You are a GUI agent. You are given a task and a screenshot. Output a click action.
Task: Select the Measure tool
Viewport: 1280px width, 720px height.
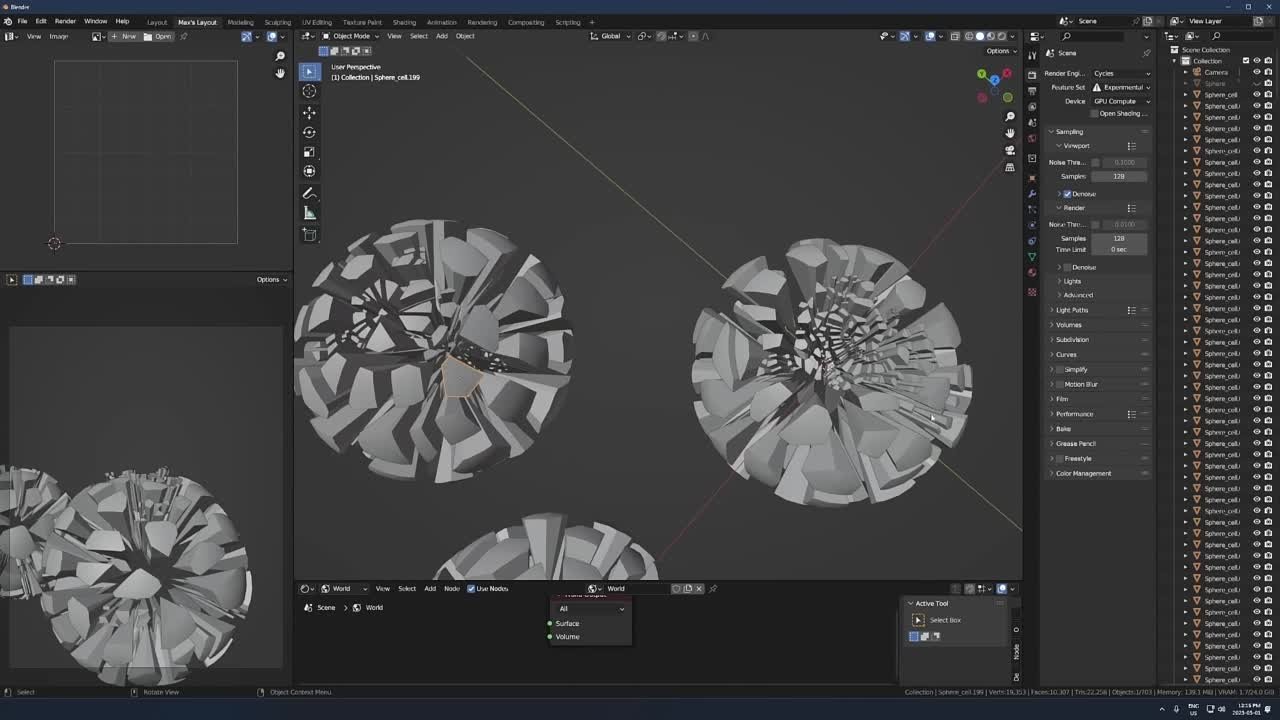click(309, 213)
